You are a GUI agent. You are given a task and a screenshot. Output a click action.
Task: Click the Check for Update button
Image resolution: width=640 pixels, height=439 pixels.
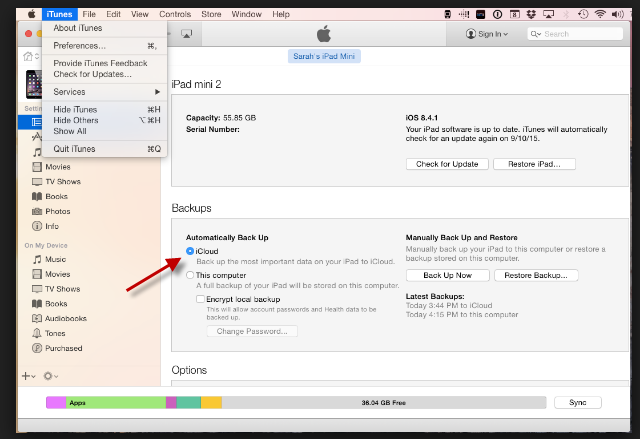coord(447,164)
